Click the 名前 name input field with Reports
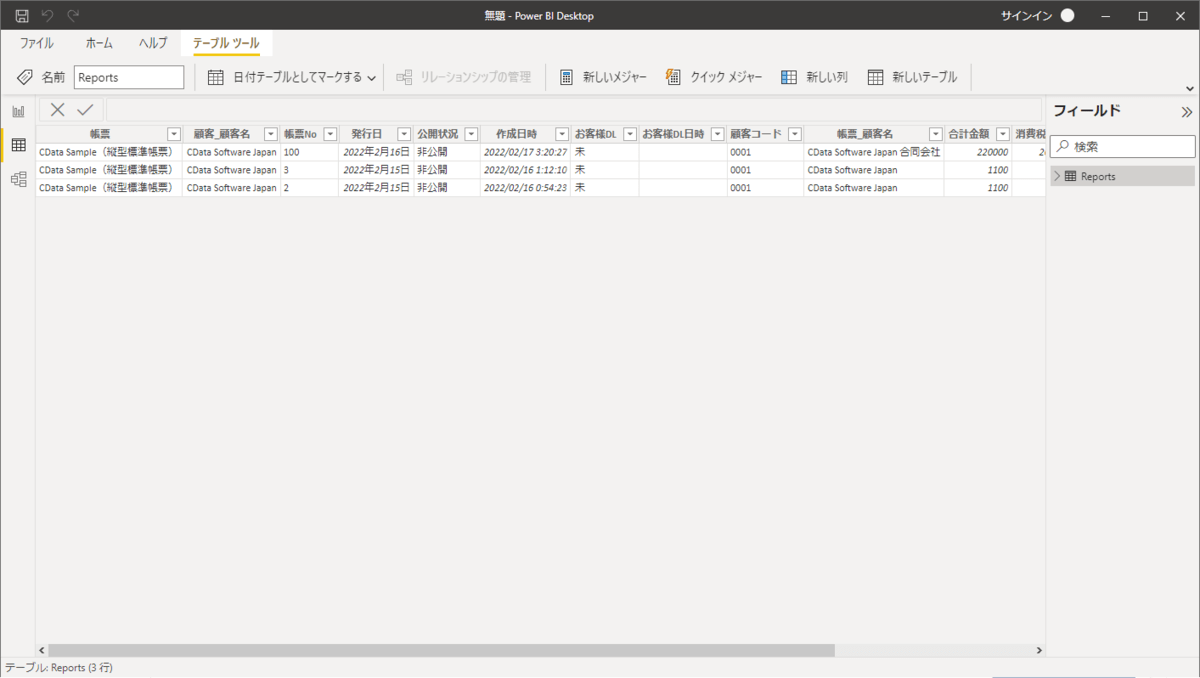Screen dimensions: 1200x678 point(129,77)
